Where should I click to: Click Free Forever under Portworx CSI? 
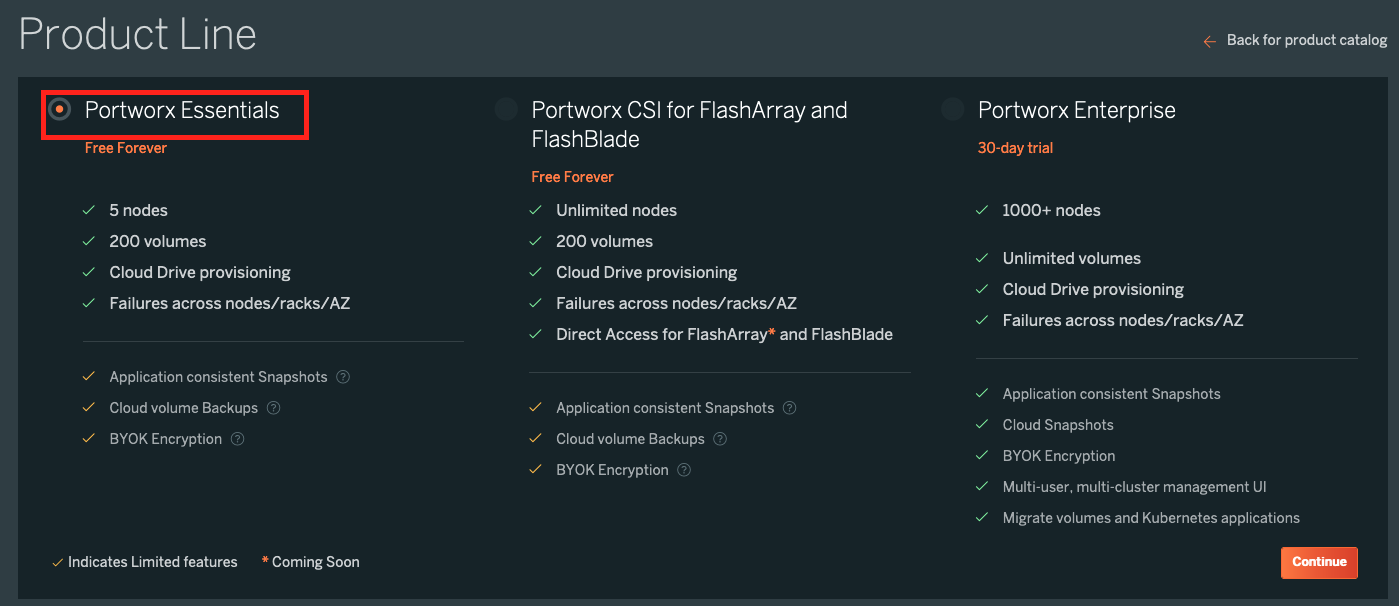(572, 177)
